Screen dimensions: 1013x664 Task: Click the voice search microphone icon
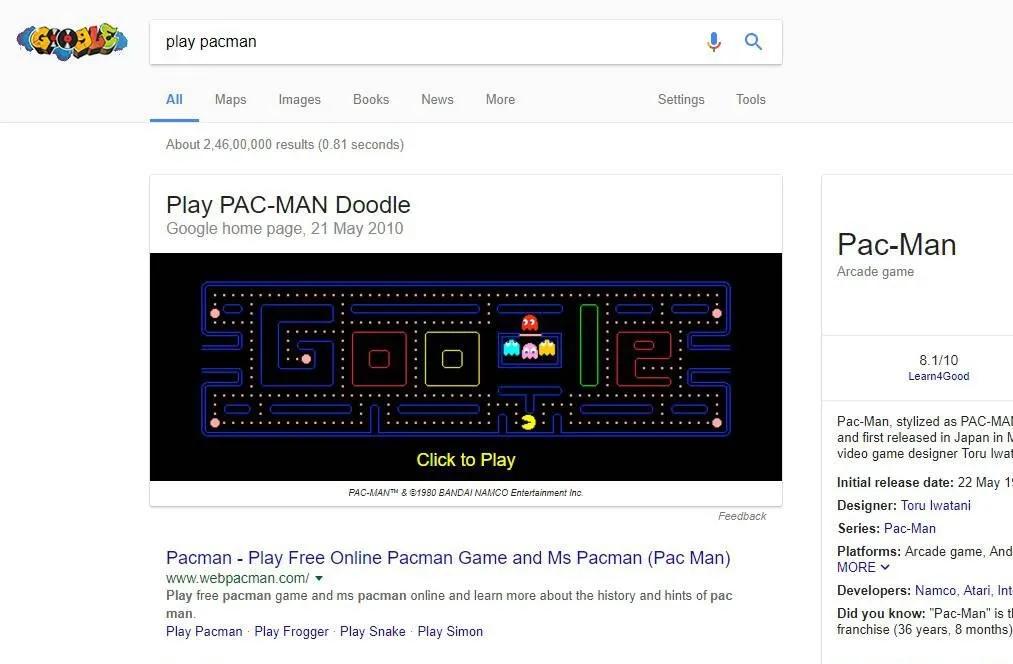tap(713, 41)
